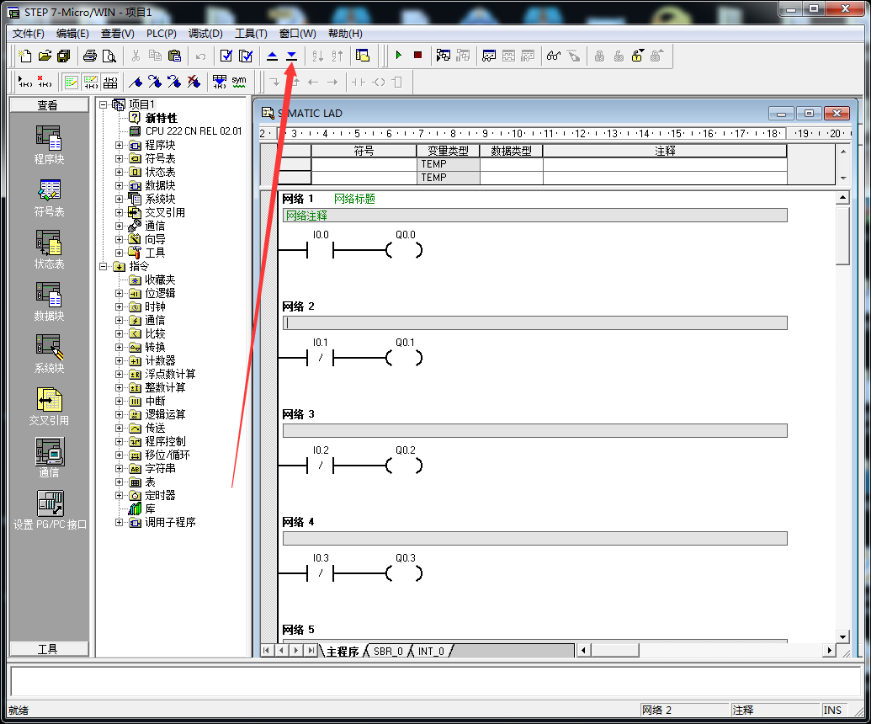Click the print icon in toolbar
Viewport: 872px width, 724px height.
[x=90, y=56]
